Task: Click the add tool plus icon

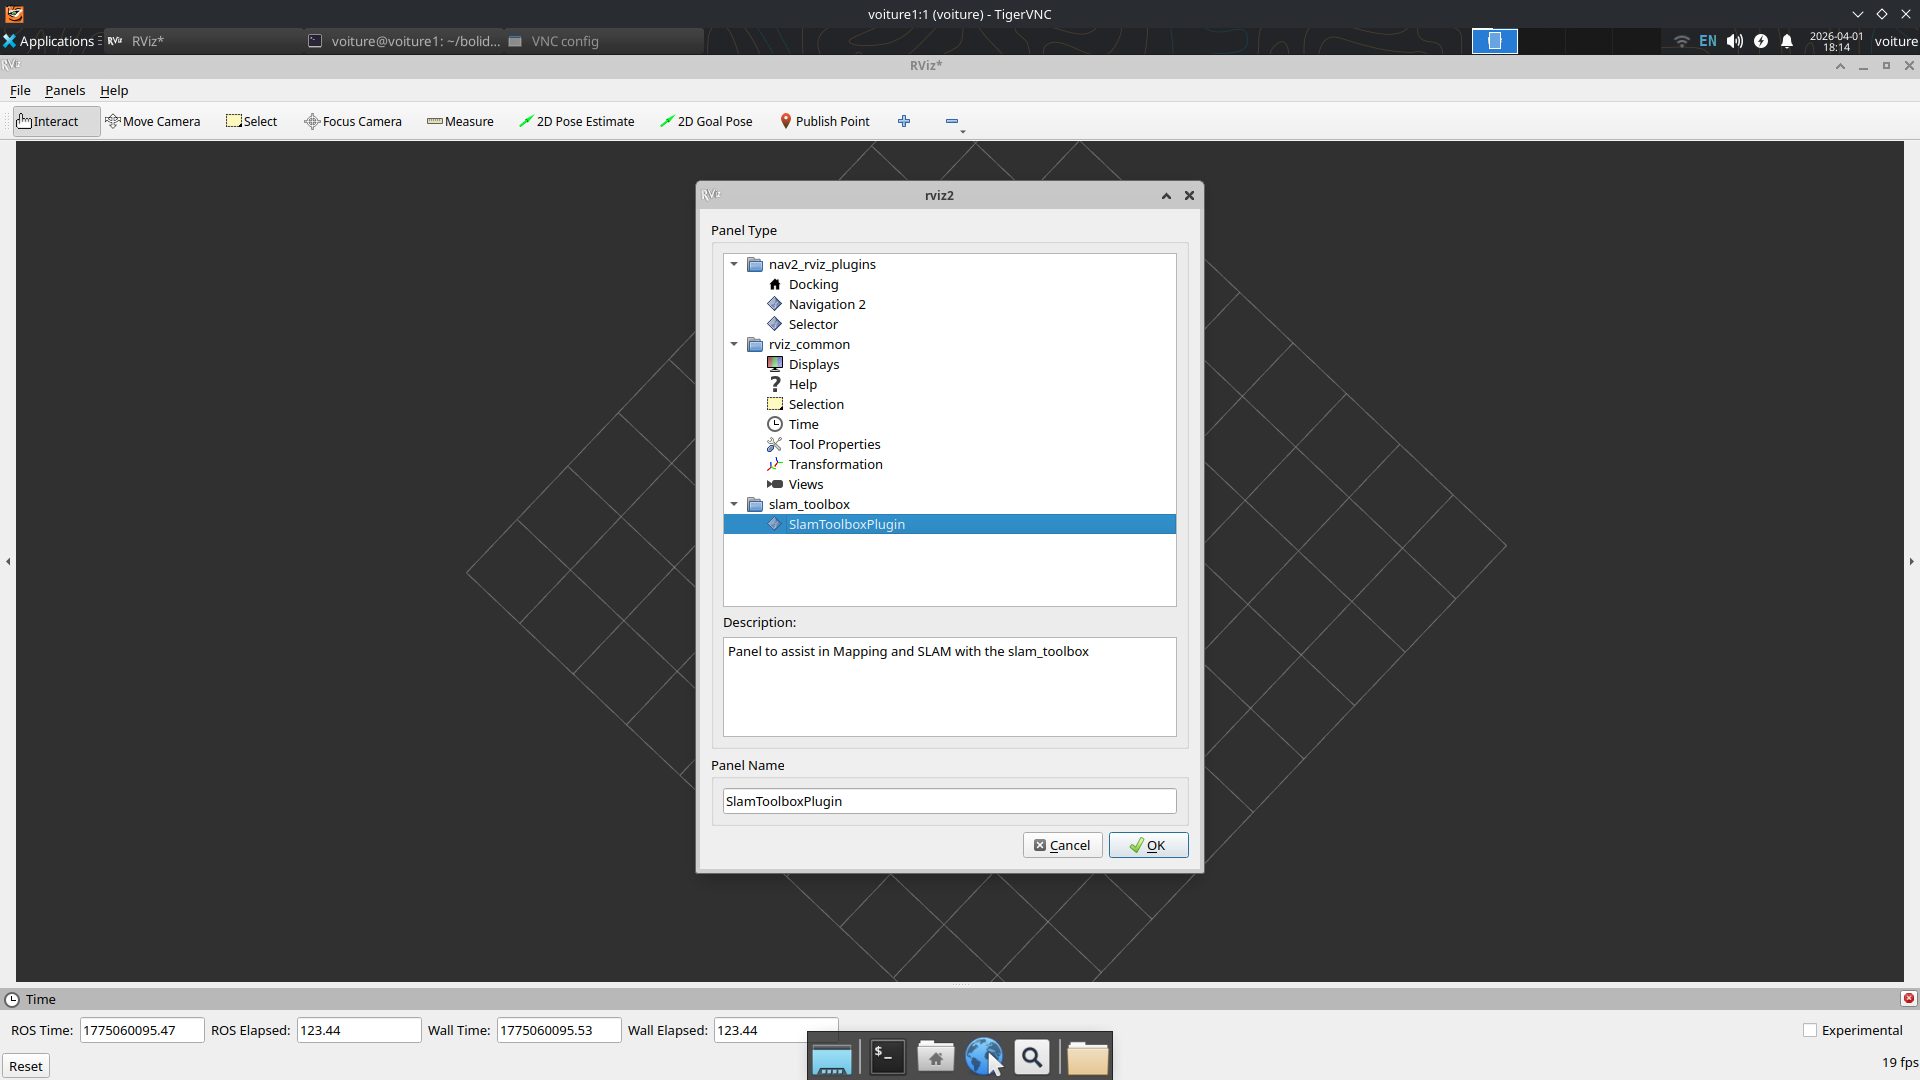Action: (903, 121)
